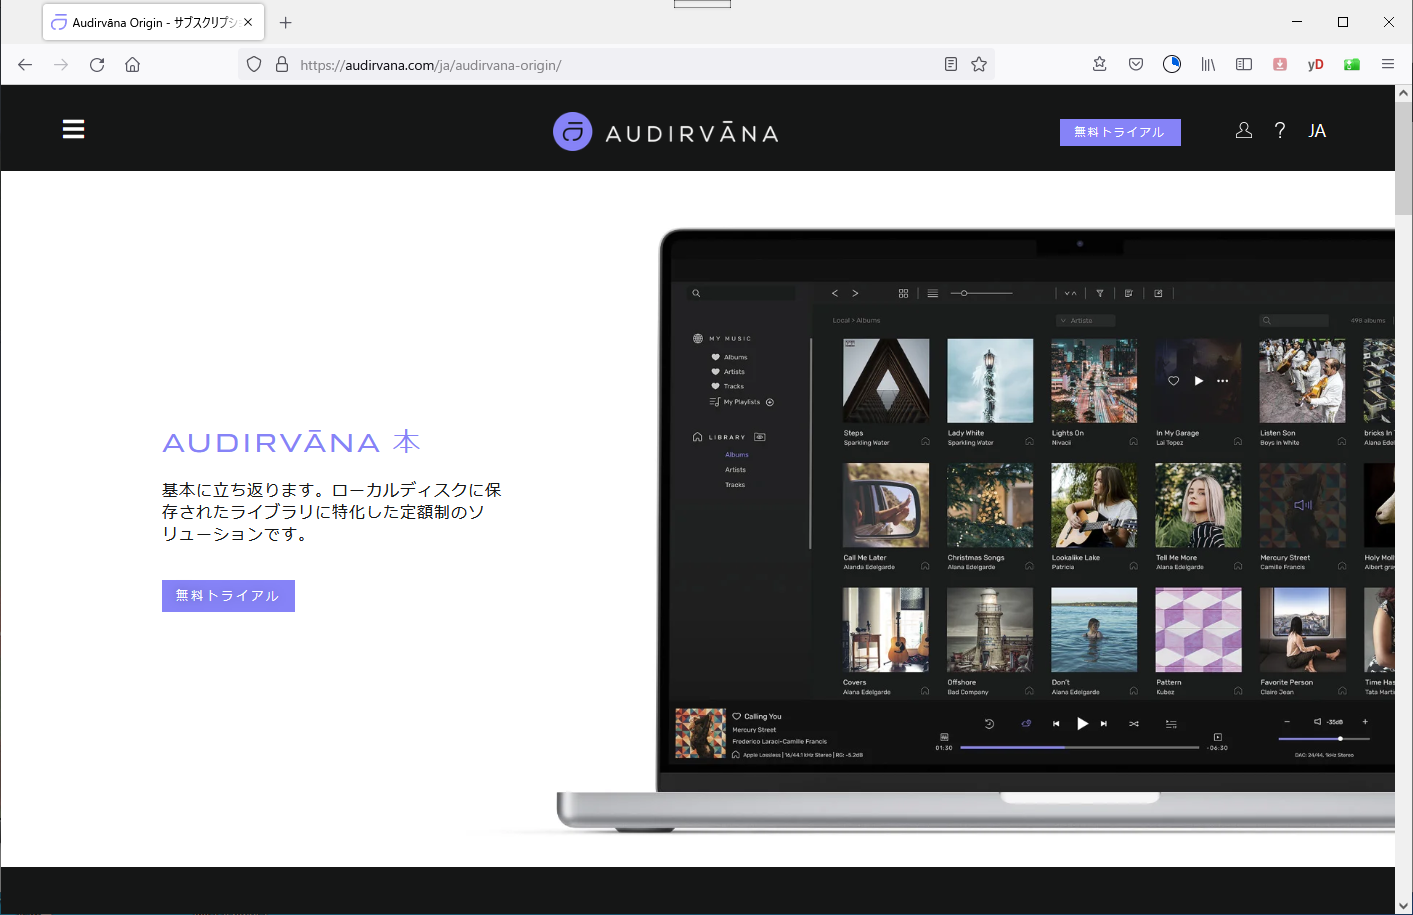The image size is (1413, 915).
Task: Click the repeat icon in the playback bar
Action: pos(1026,723)
